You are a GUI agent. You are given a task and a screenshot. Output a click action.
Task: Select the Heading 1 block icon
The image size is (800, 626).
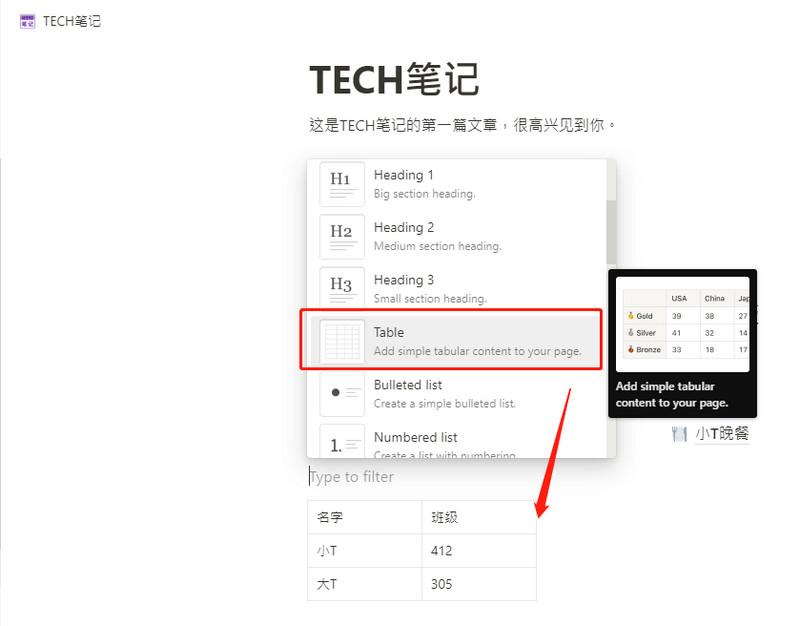click(341, 183)
